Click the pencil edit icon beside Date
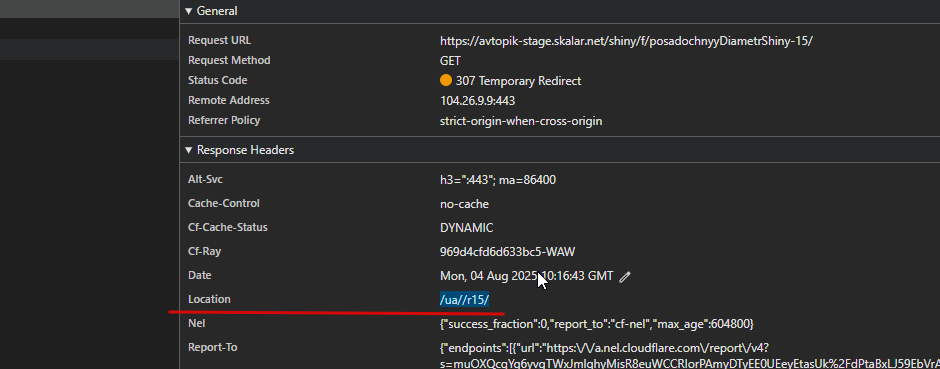Viewport: 940px width, 369px height. click(625, 277)
